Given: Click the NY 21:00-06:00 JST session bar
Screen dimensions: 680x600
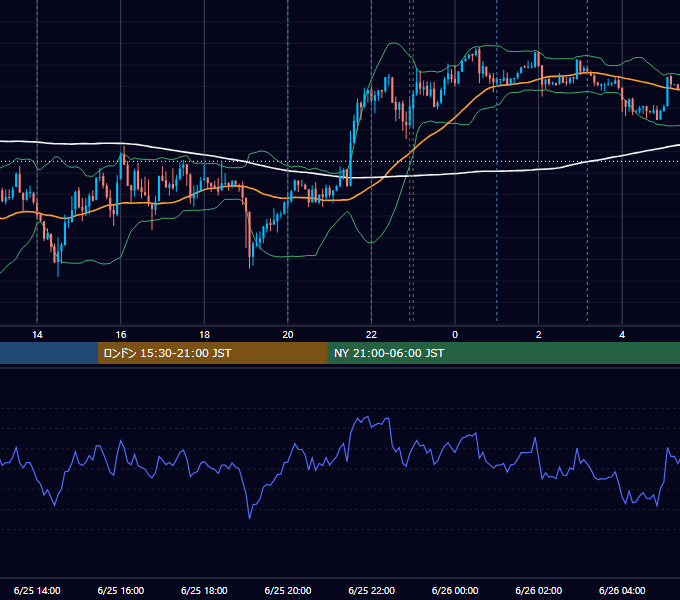Looking at the screenshot, I should pyautogui.click(x=503, y=353).
